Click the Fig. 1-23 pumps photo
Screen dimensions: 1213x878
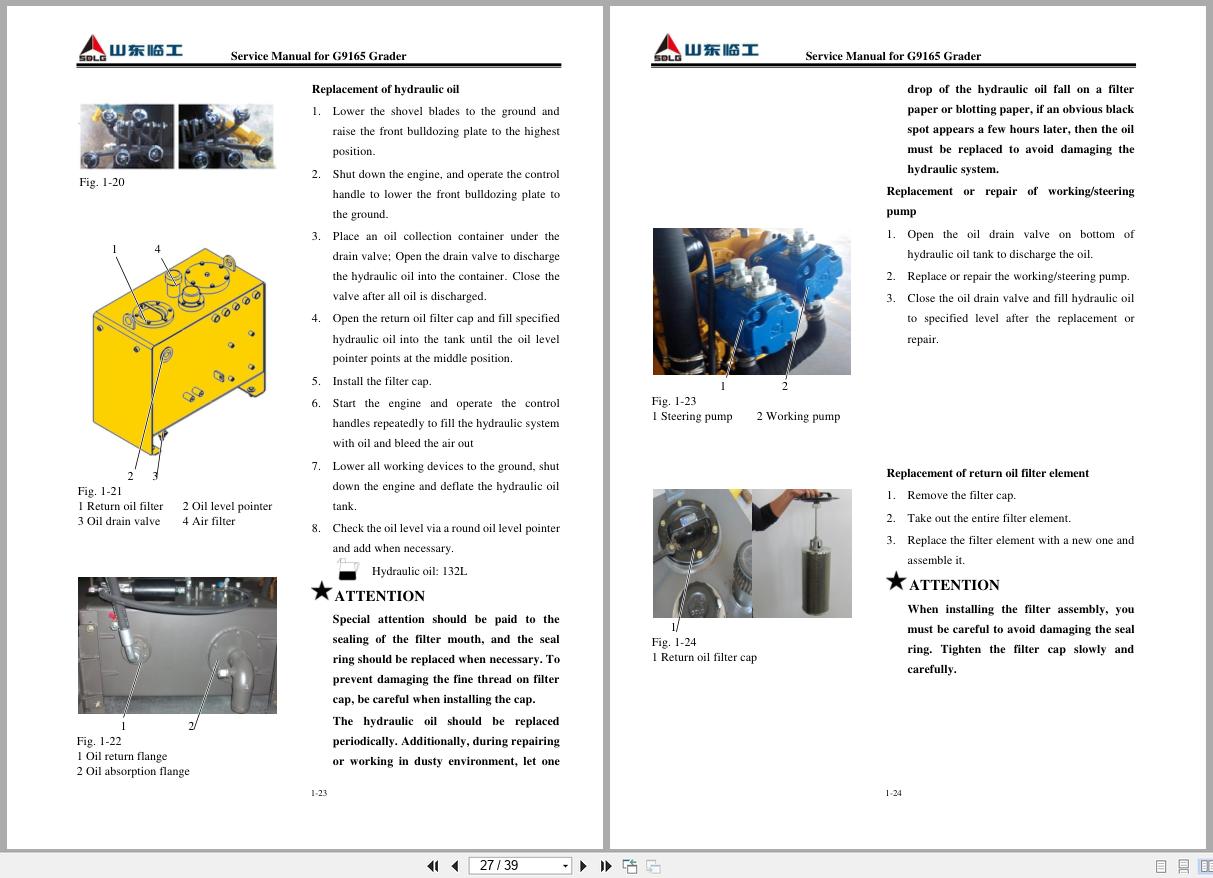tap(751, 300)
